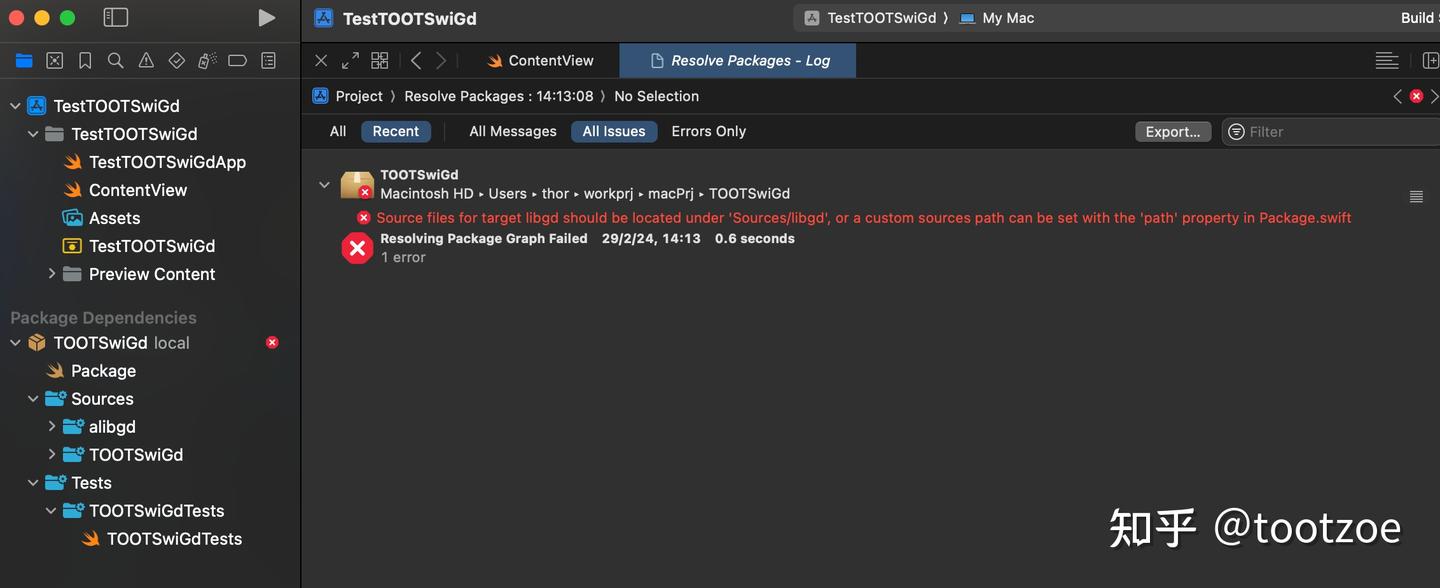Click the back navigation chevron in the jump bar

coord(416,60)
